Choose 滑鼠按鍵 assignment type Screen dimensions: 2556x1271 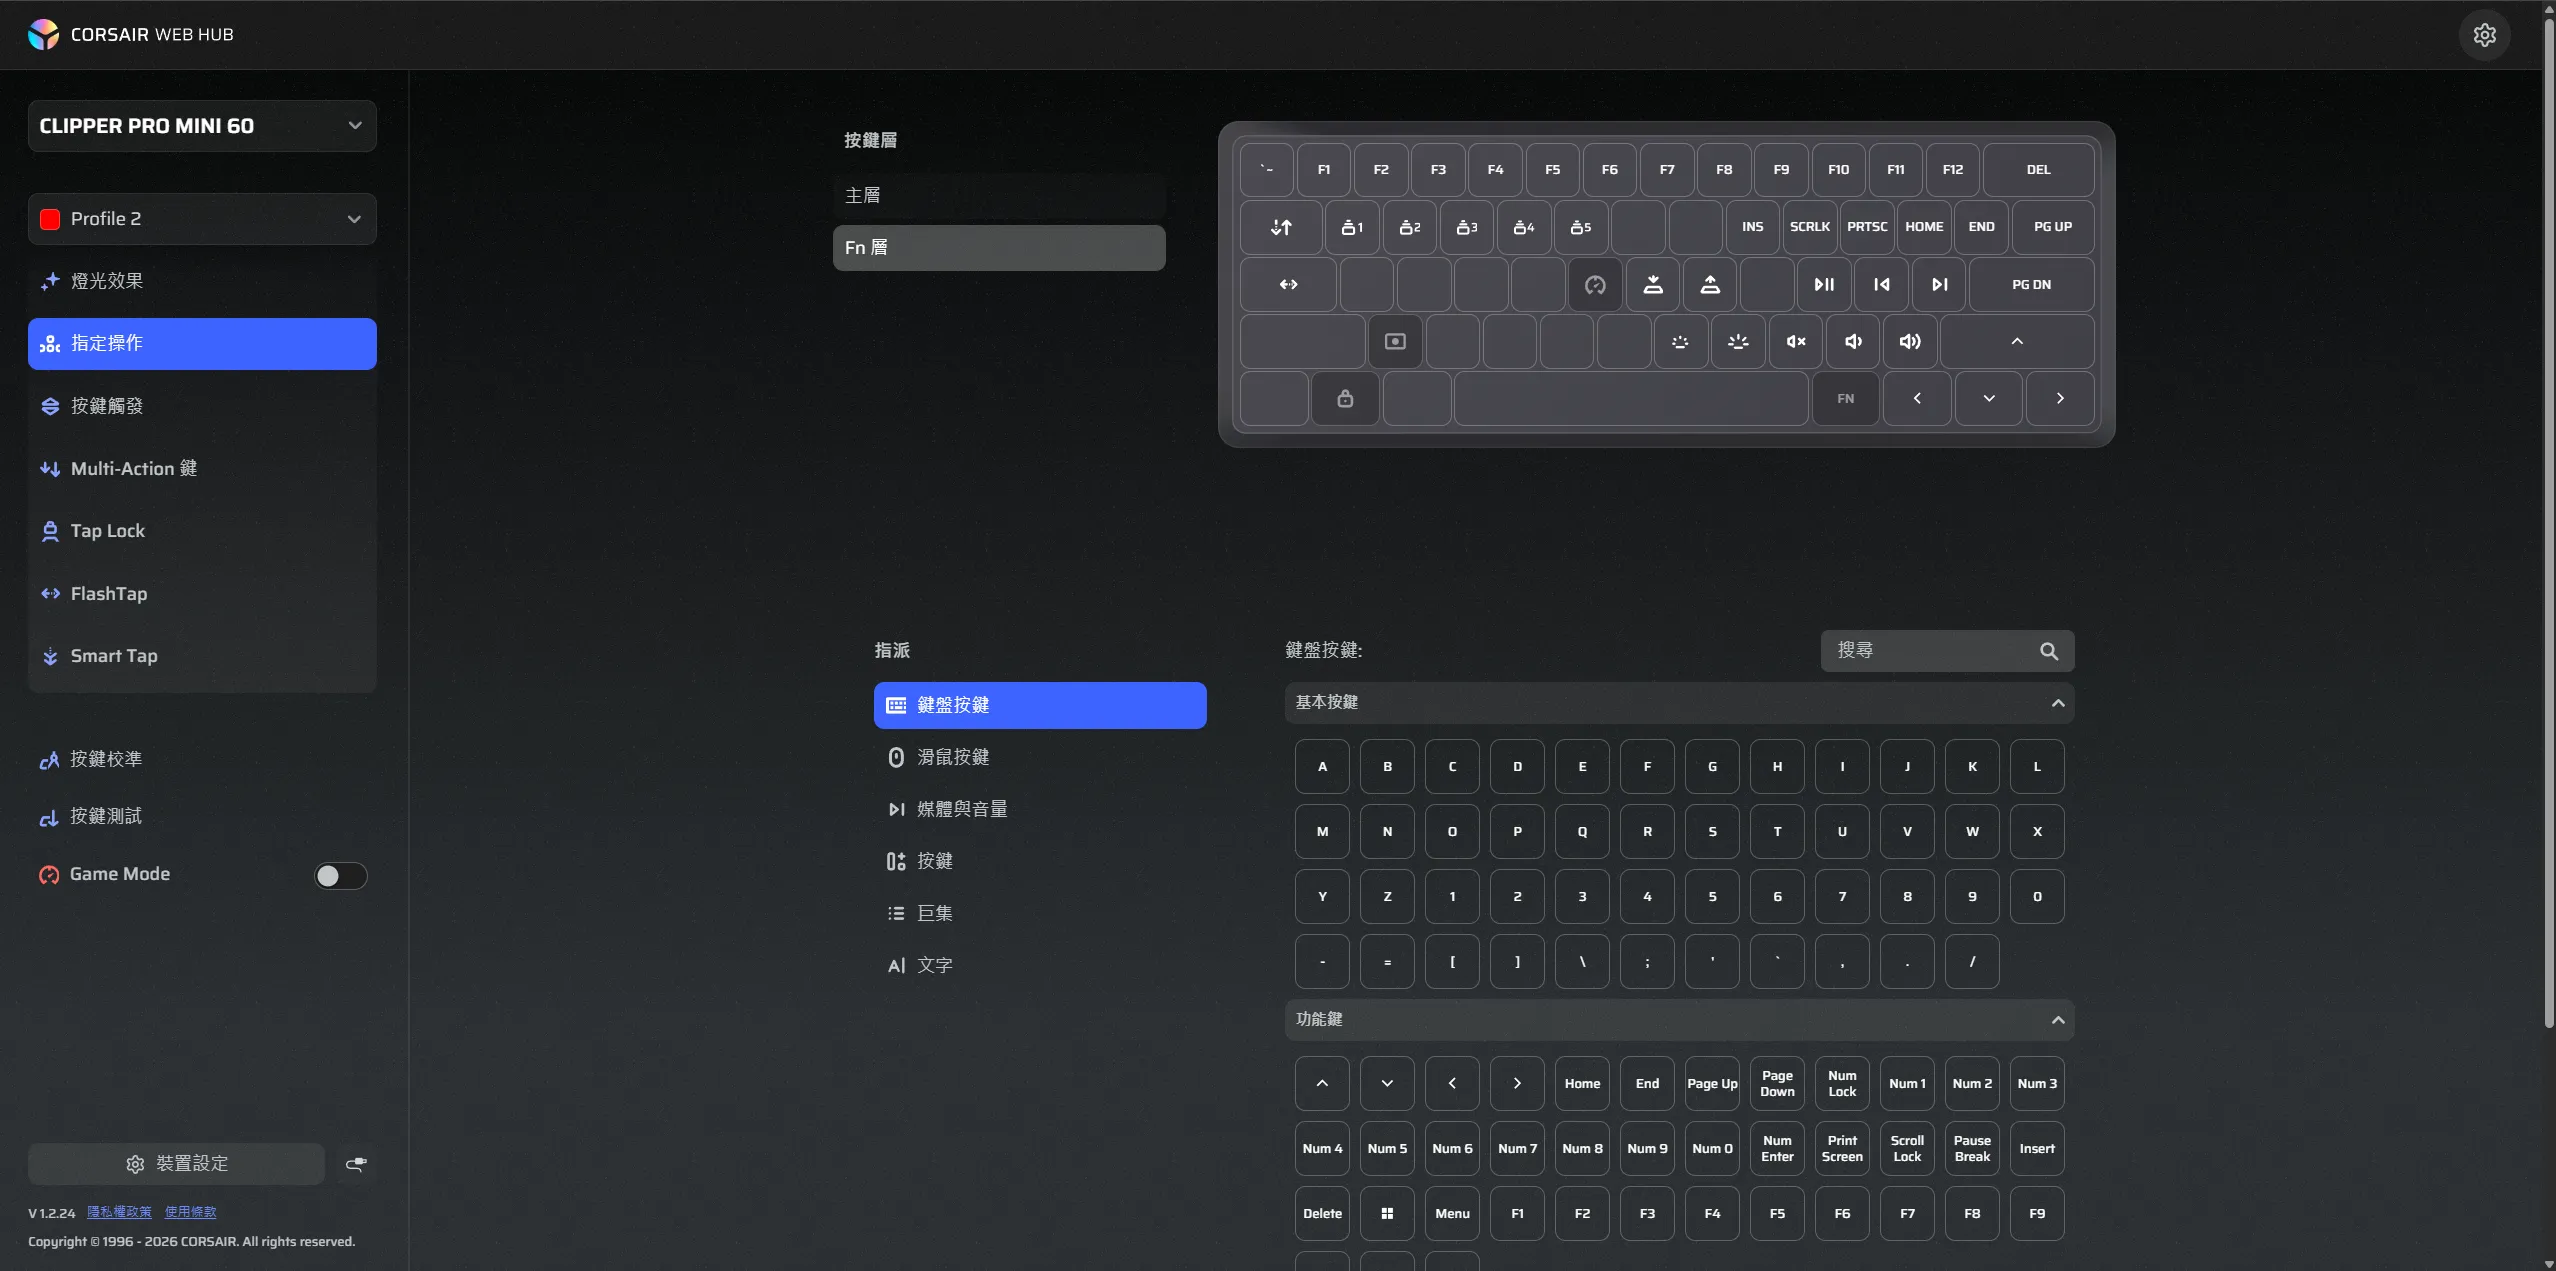point(1040,758)
